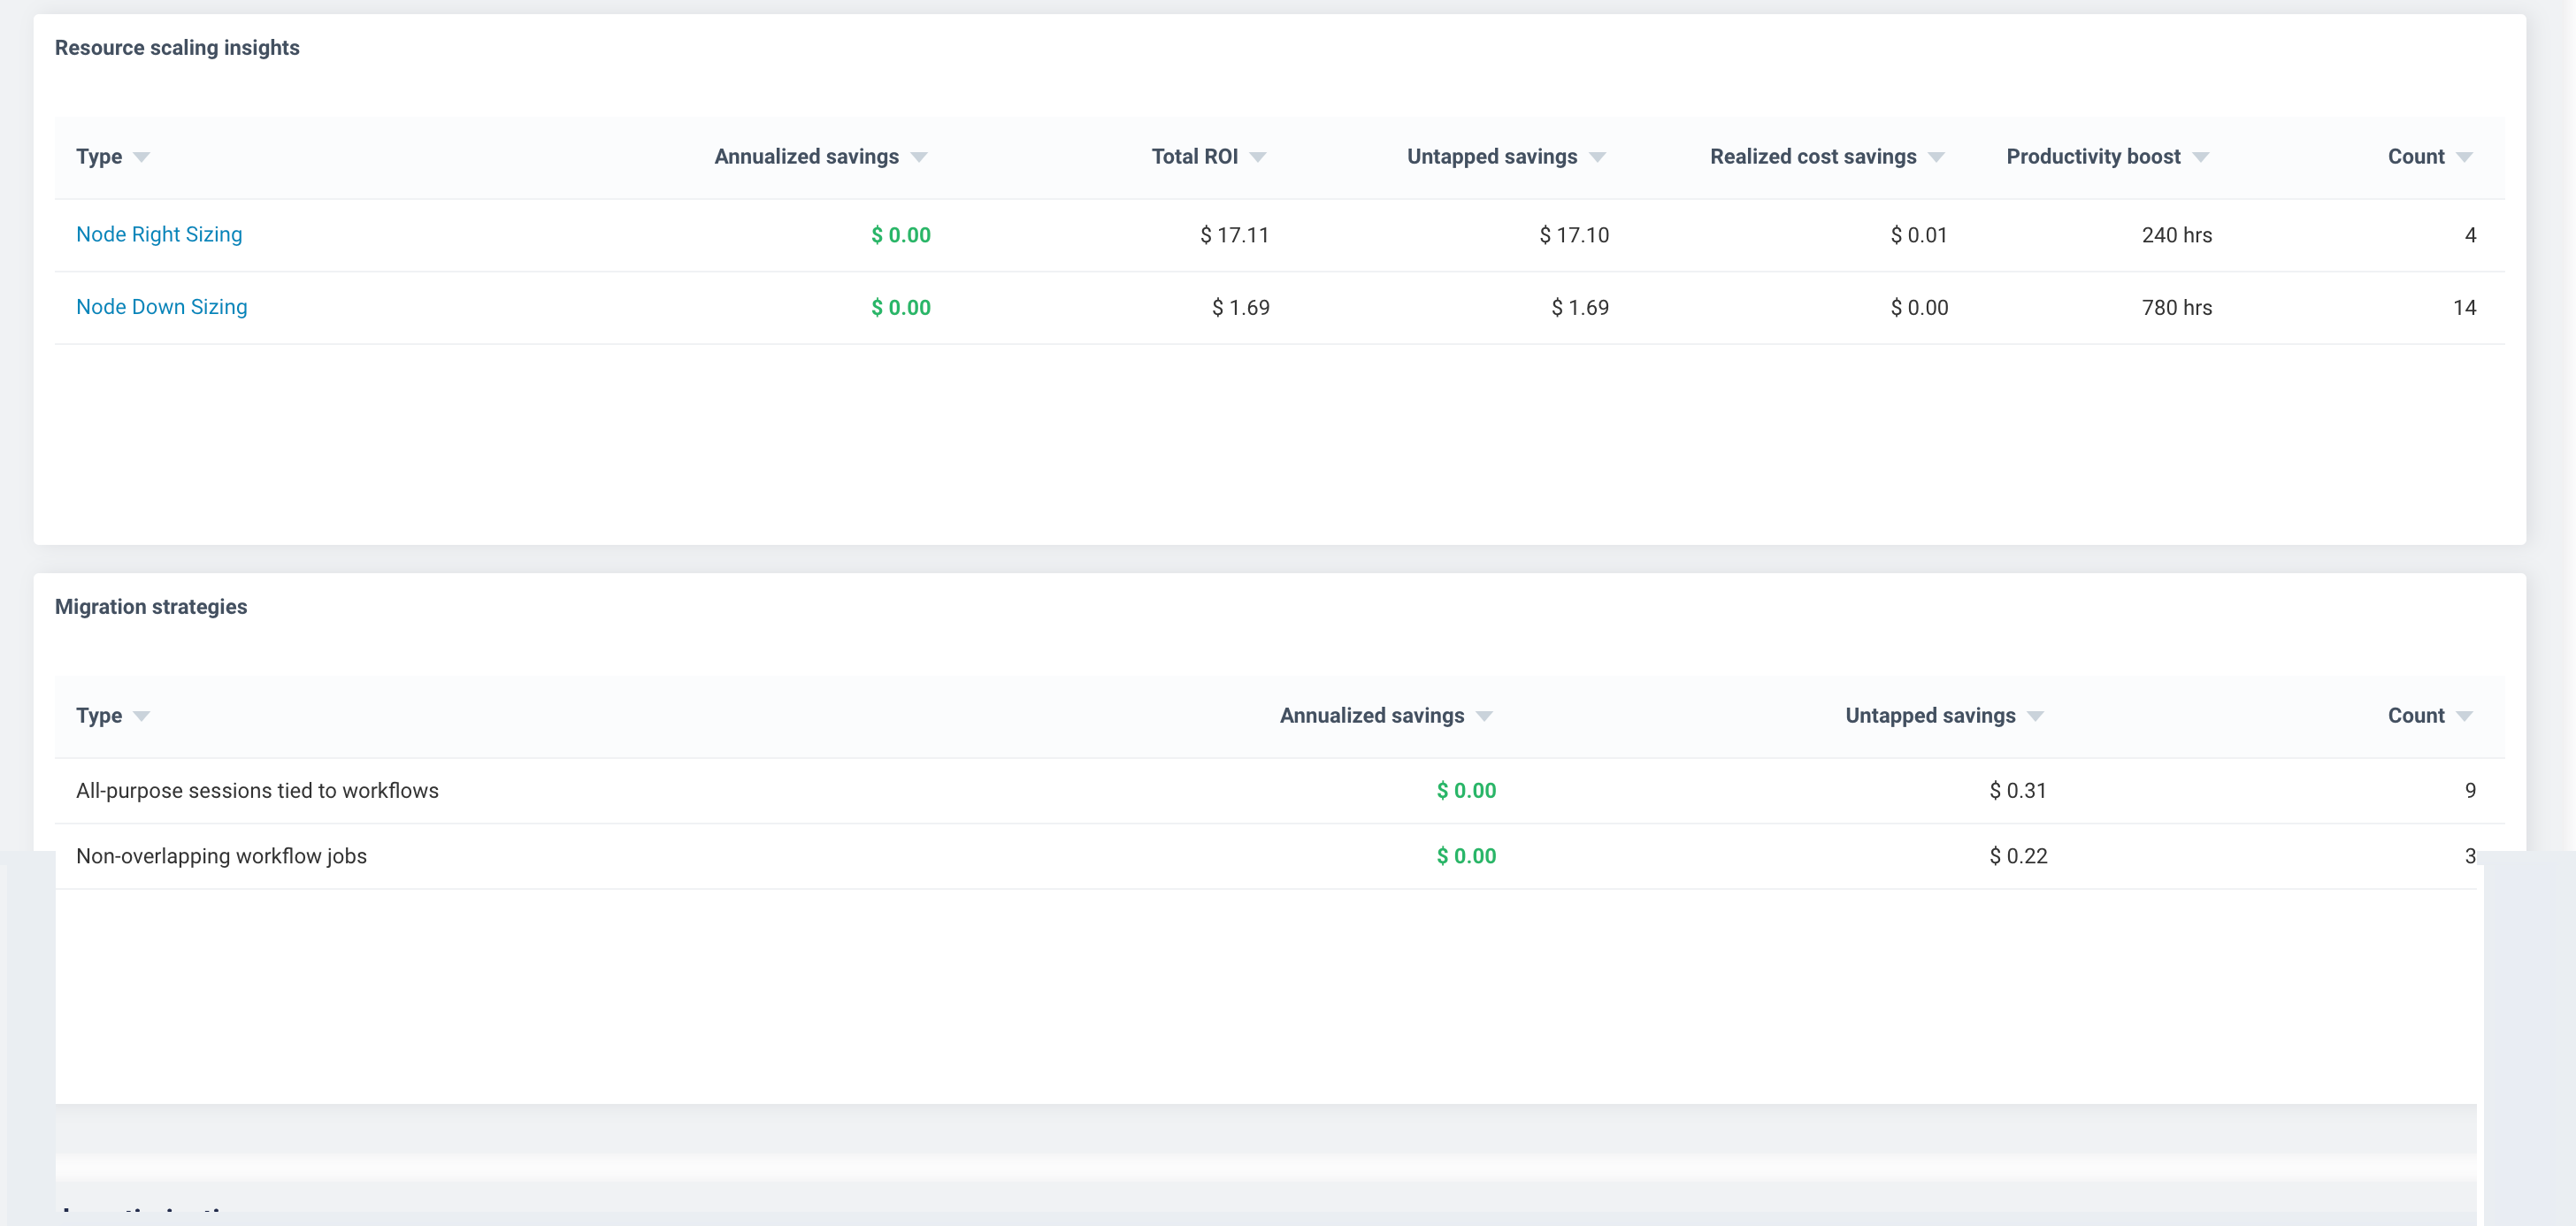Click Total ROI sort arrow
Screen dimensions: 2576x1226
tap(1258, 157)
